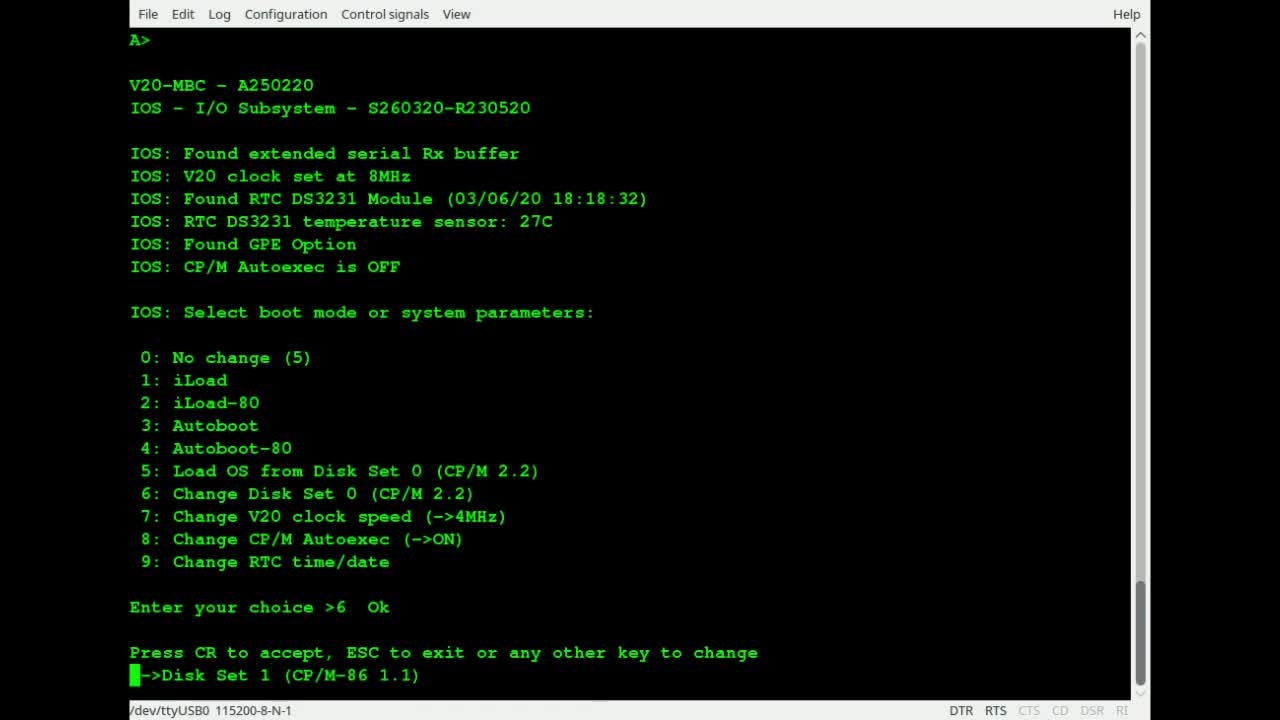Screen dimensions: 1280x720
Task: Click the '3: Autoboot' option line
Action: (x=199, y=426)
